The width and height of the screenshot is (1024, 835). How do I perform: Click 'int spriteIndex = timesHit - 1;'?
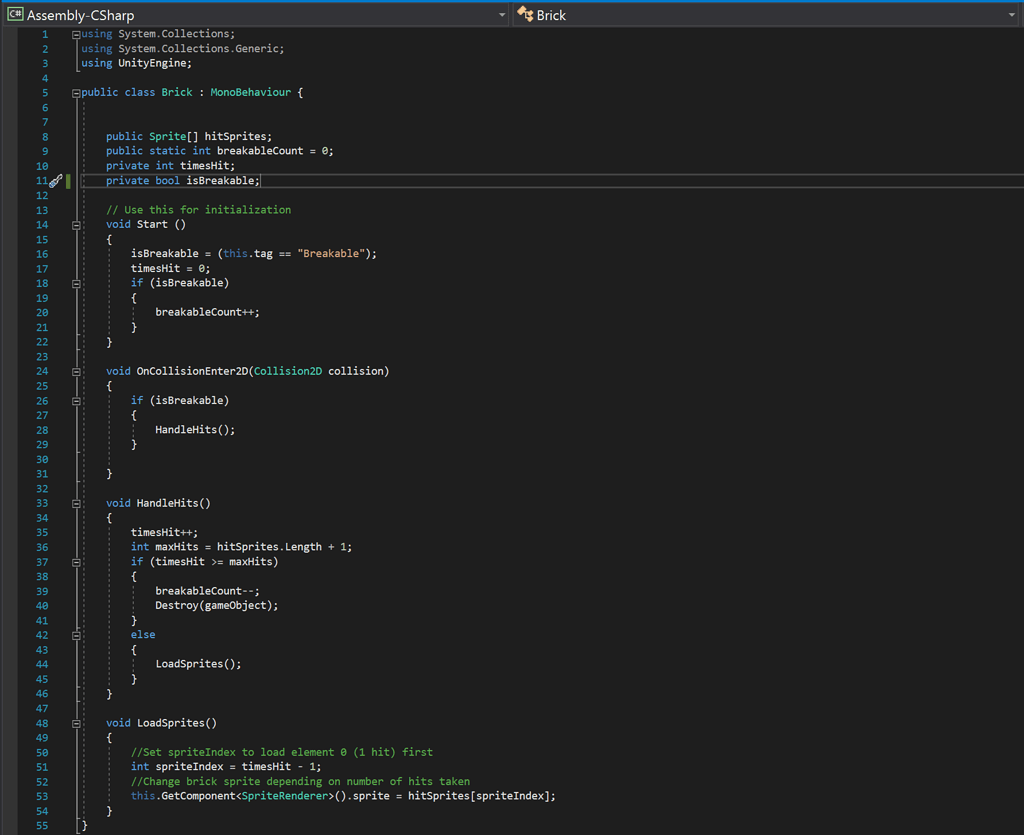point(226,766)
